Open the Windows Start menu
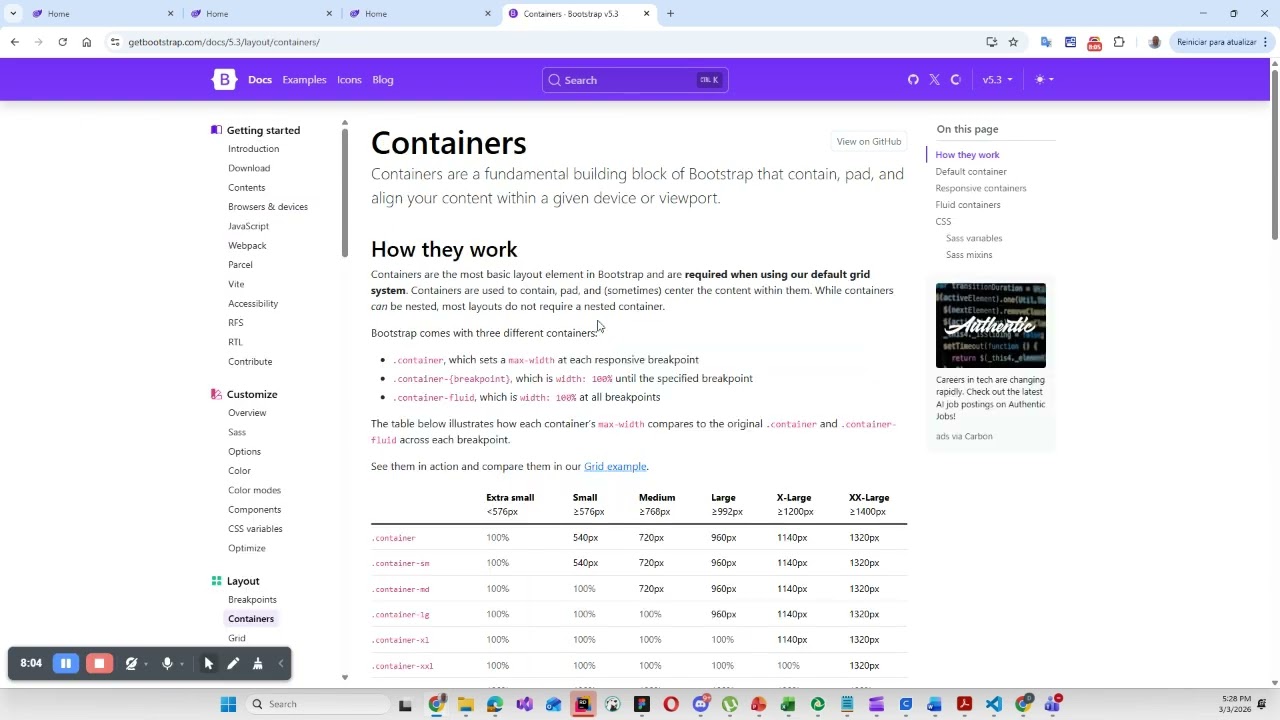Screen dimensions: 1280x720 point(228,705)
